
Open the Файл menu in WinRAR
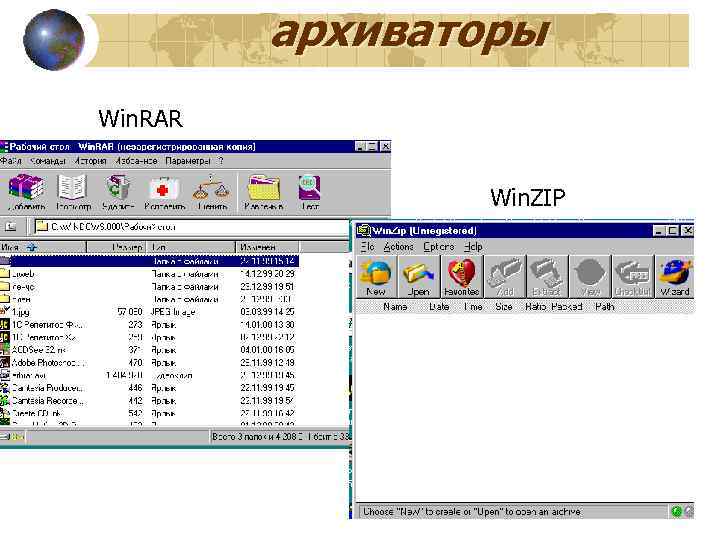click(11, 161)
